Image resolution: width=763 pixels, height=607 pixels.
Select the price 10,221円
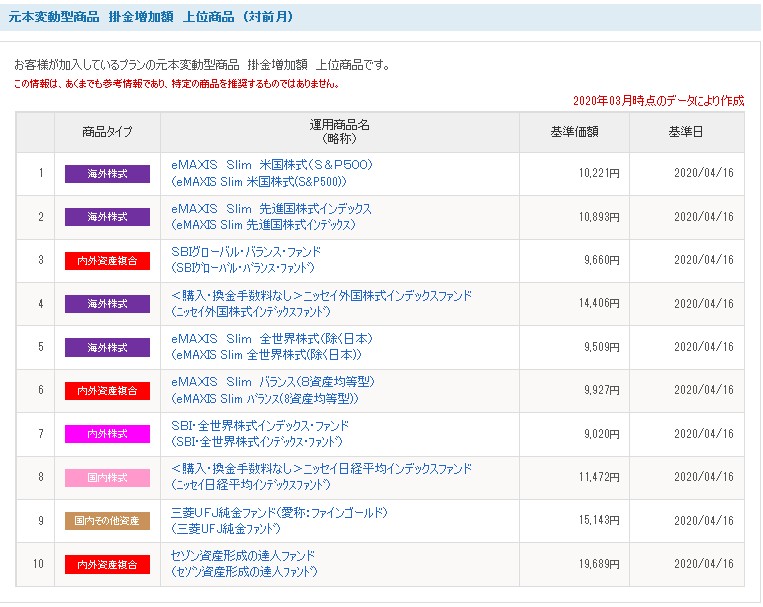pyautogui.click(x=599, y=173)
